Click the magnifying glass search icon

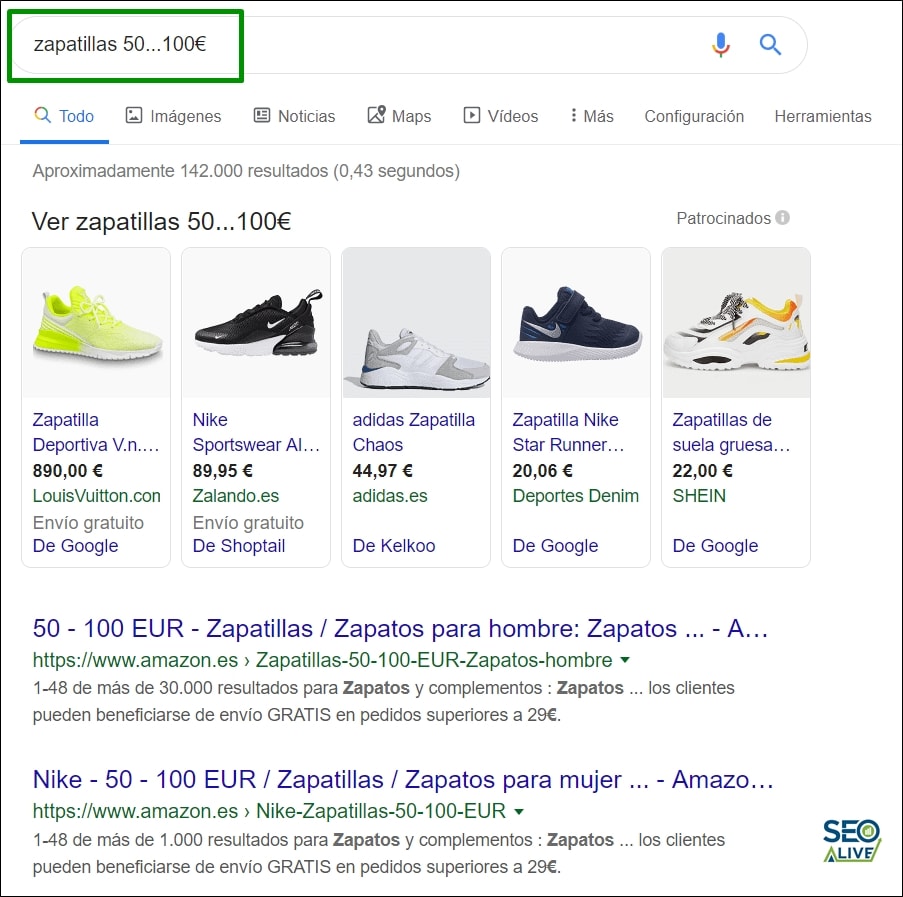pyautogui.click(x=770, y=44)
